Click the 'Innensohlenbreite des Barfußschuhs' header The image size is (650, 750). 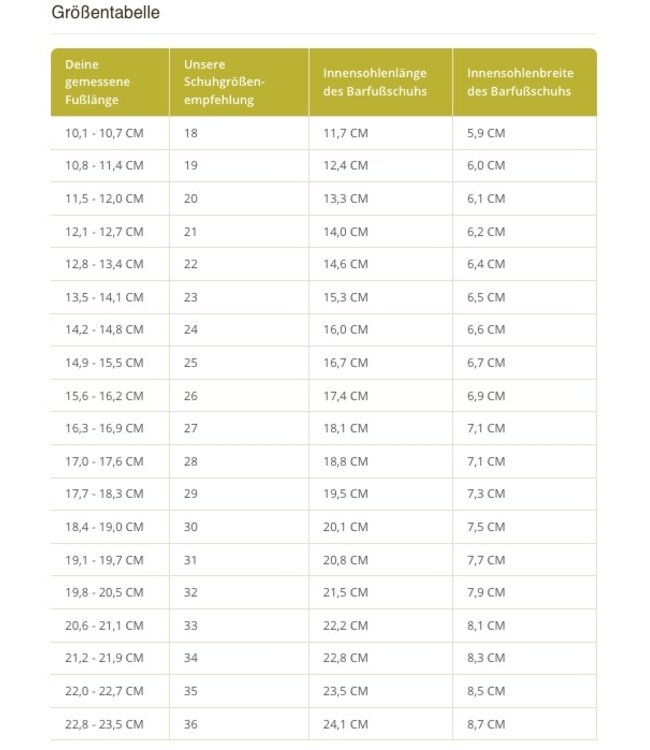click(519, 82)
